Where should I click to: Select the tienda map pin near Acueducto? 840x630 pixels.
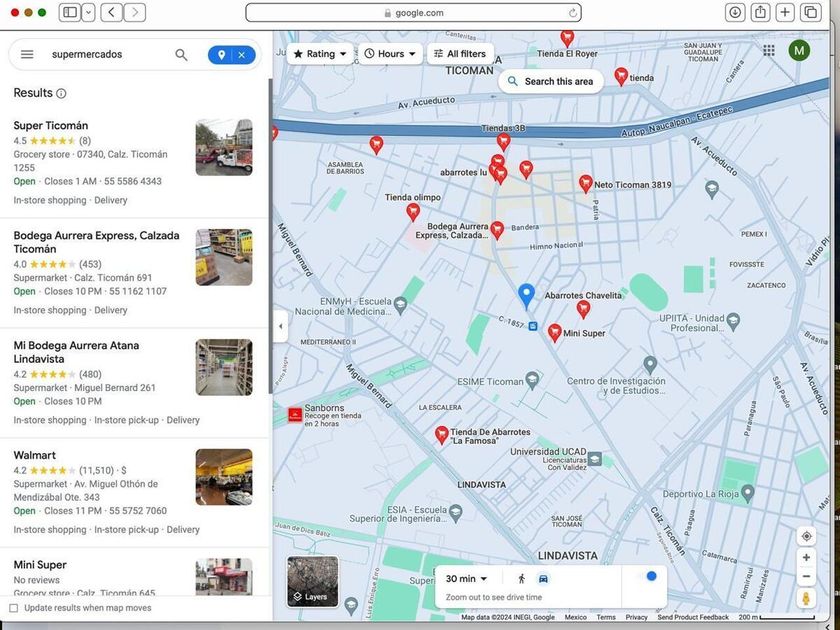[x=621, y=77]
